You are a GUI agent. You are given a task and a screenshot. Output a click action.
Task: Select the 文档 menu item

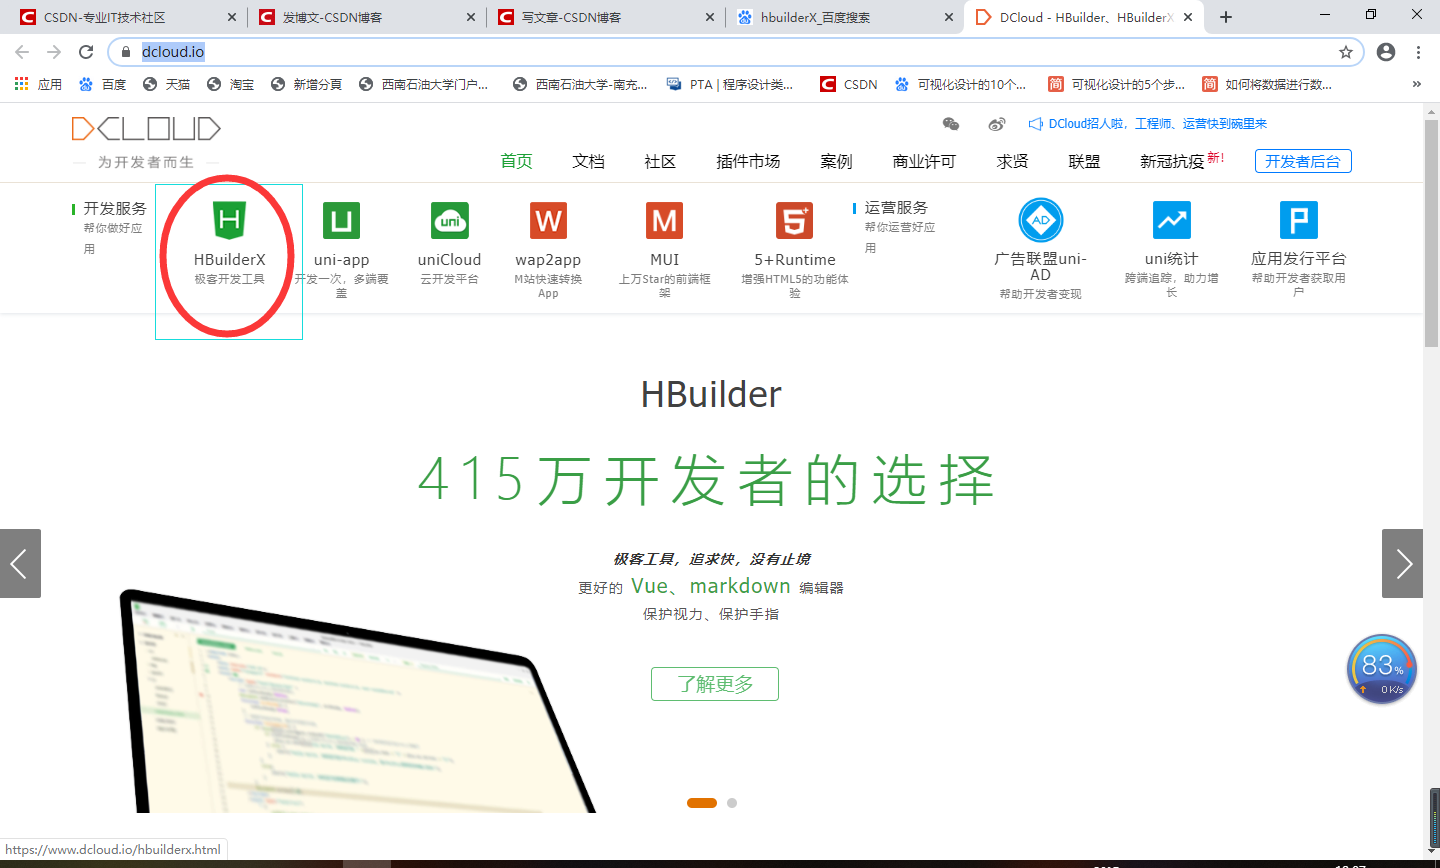pos(588,160)
